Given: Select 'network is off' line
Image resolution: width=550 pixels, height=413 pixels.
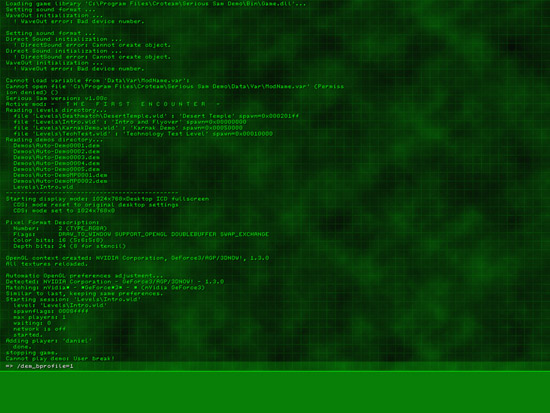Looking at the screenshot, I should [x=39, y=329].
